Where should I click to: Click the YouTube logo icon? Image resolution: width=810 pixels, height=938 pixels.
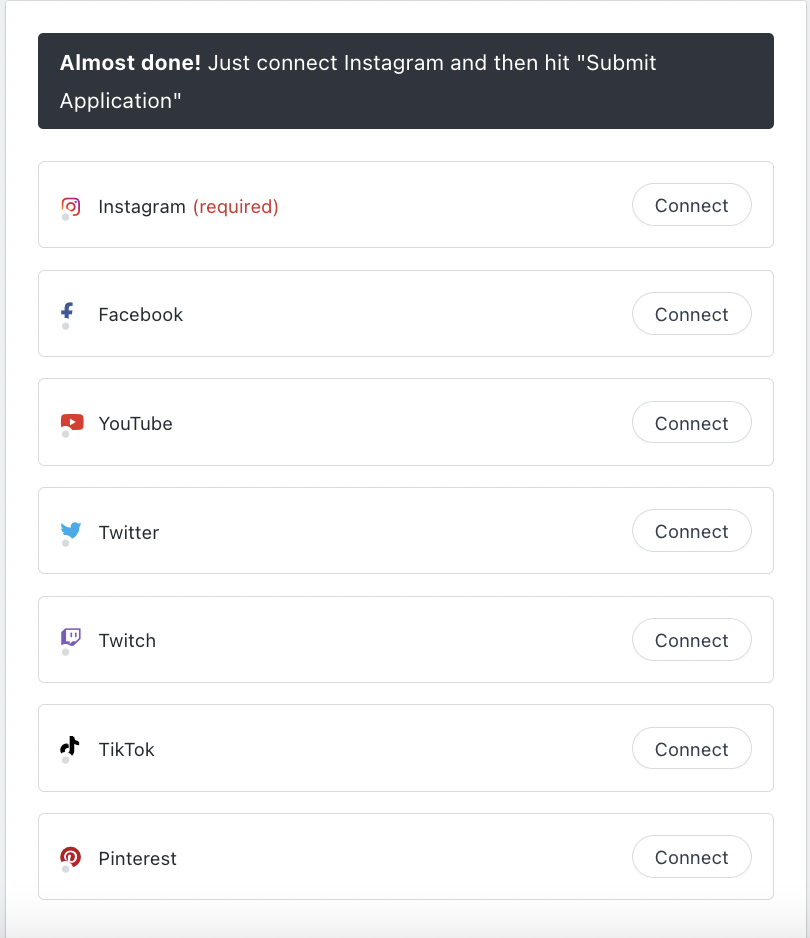[71, 422]
